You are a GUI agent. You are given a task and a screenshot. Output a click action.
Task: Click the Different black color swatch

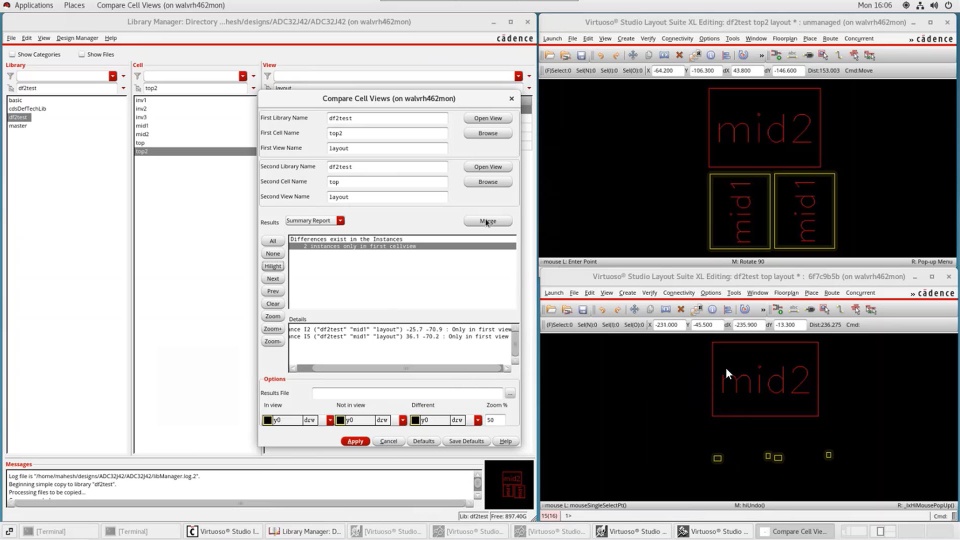pyautogui.click(x=415, y=420)
